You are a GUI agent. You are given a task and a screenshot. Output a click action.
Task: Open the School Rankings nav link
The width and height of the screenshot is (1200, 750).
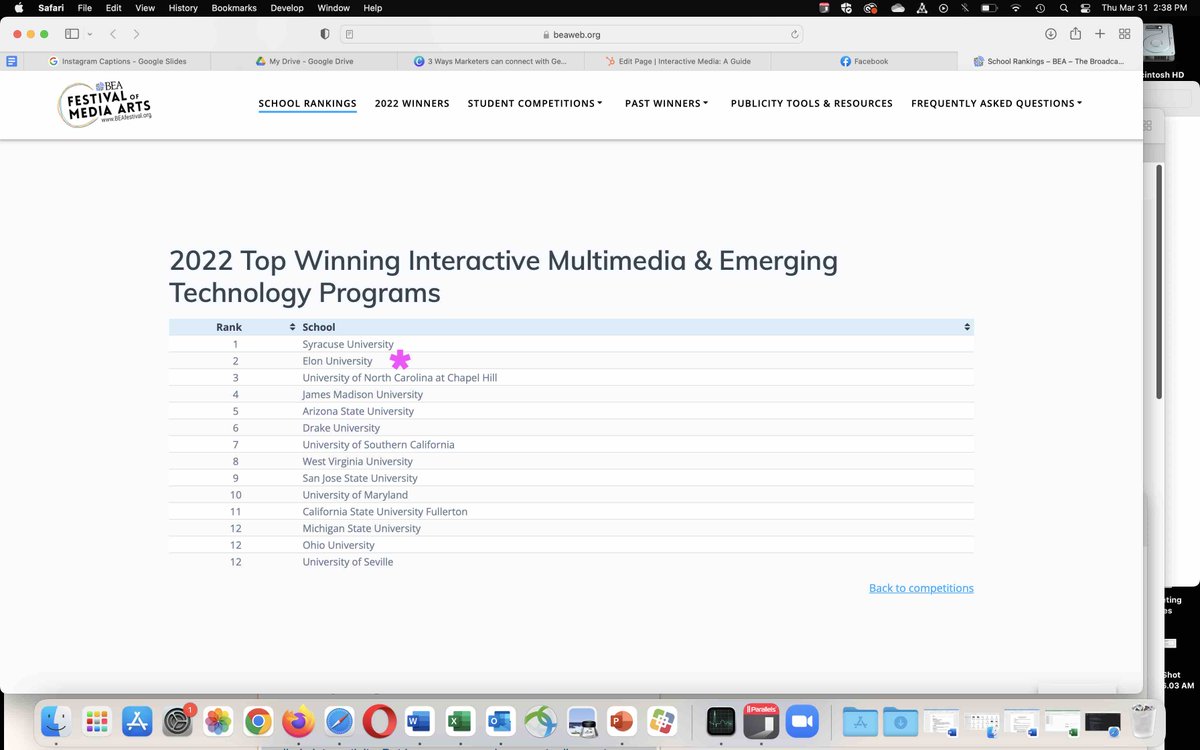(x=307, y=103)
